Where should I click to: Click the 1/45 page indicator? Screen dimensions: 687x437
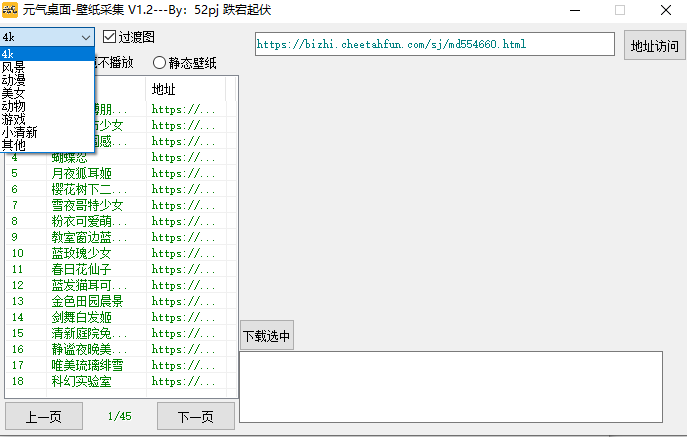tap(120, 416)
